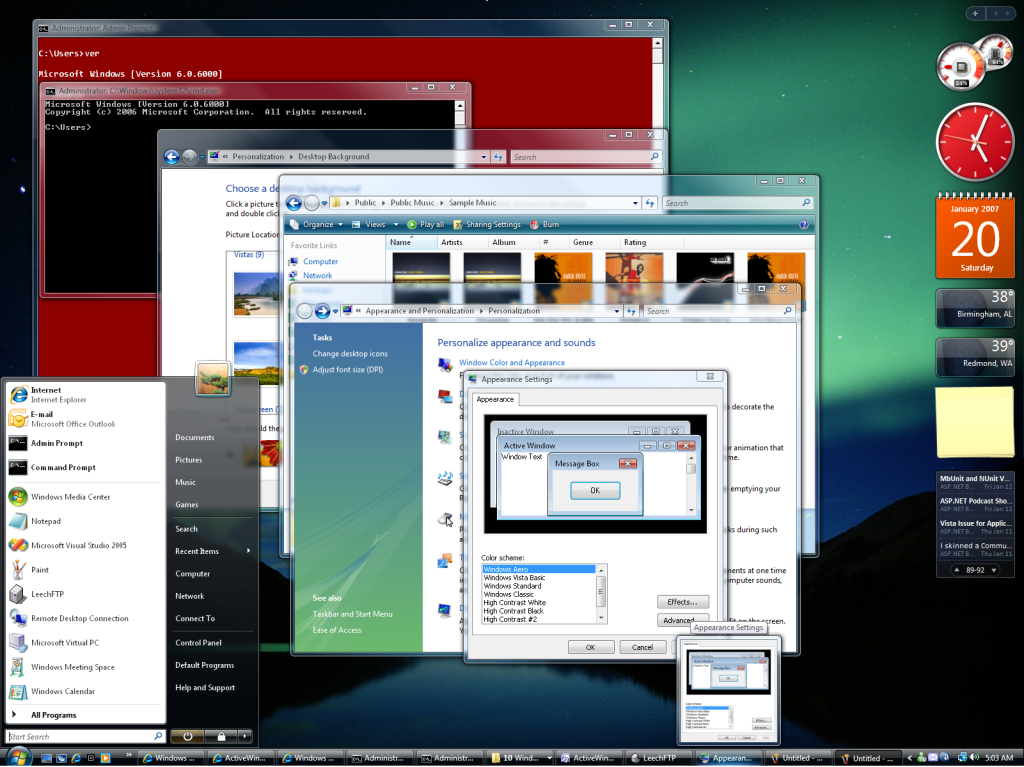Open Taskbar and Start Menu link
1024x767 pixels.
pos(353,614)
